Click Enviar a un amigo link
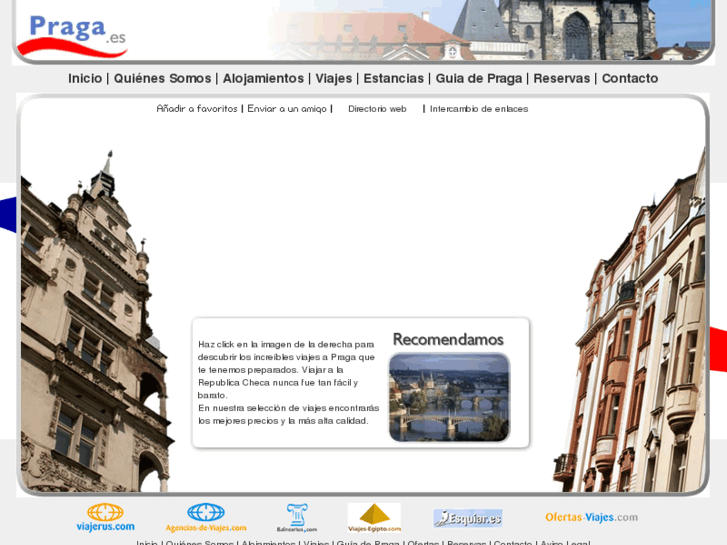Image resolution: width=727 pixels, height=545 pixels. (x=287, y=109)
